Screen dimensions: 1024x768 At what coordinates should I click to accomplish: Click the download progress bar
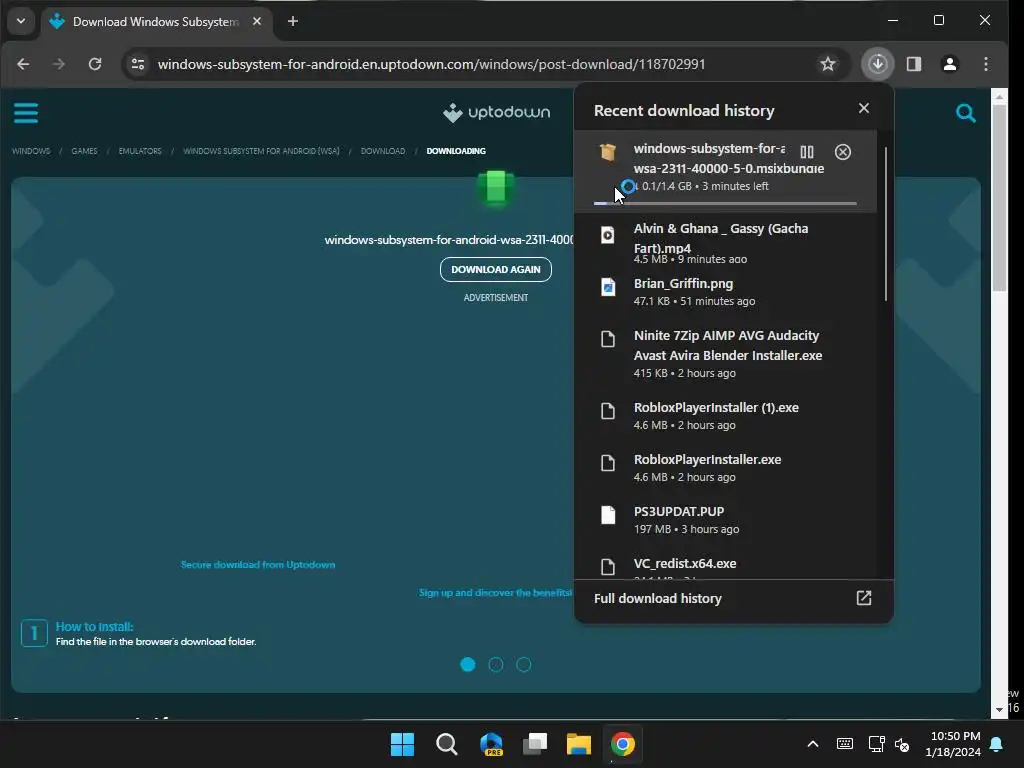pos(725,204)
